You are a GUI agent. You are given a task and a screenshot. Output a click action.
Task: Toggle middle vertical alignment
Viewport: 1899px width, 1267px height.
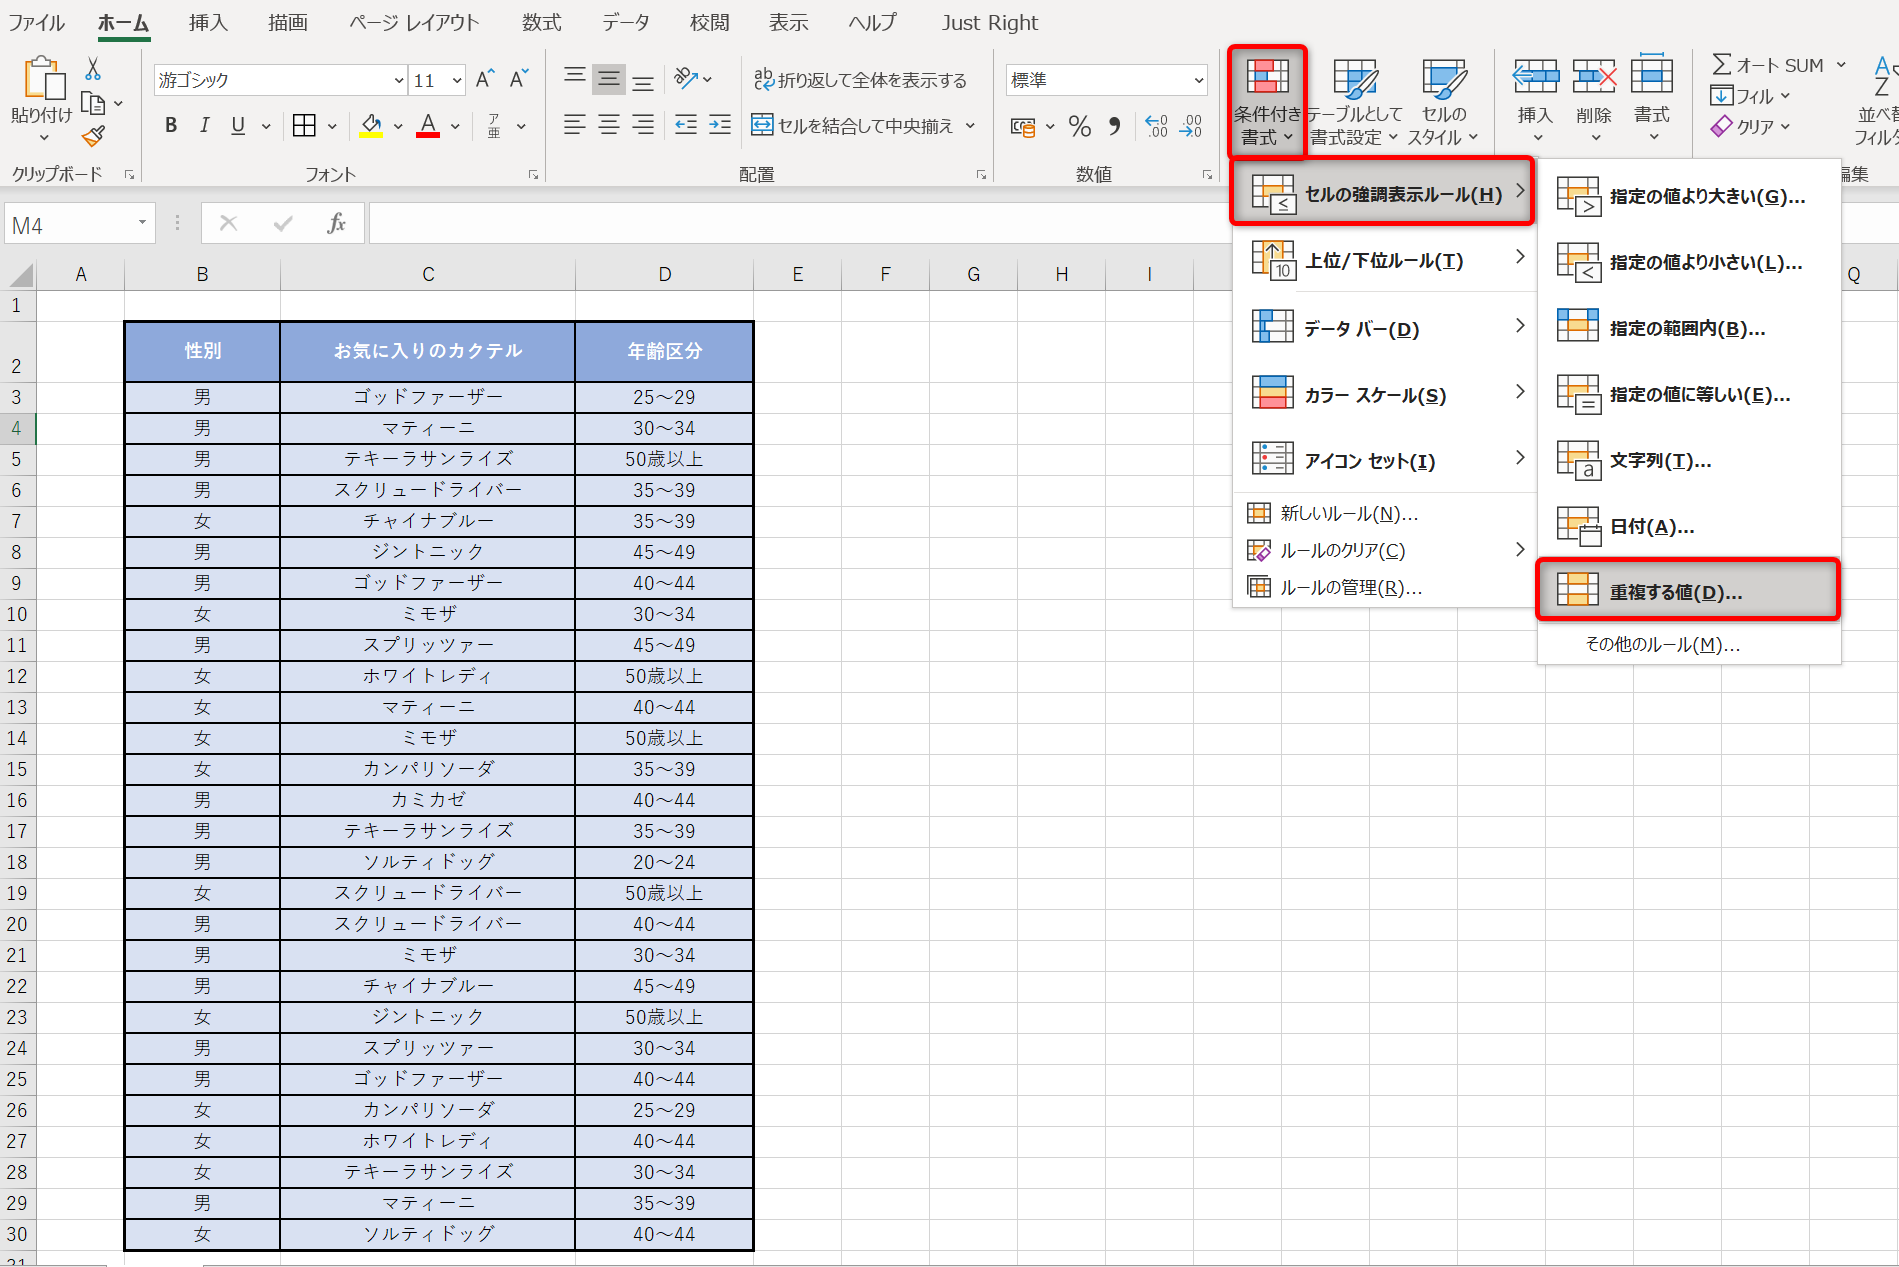click(x=608, y=79)
